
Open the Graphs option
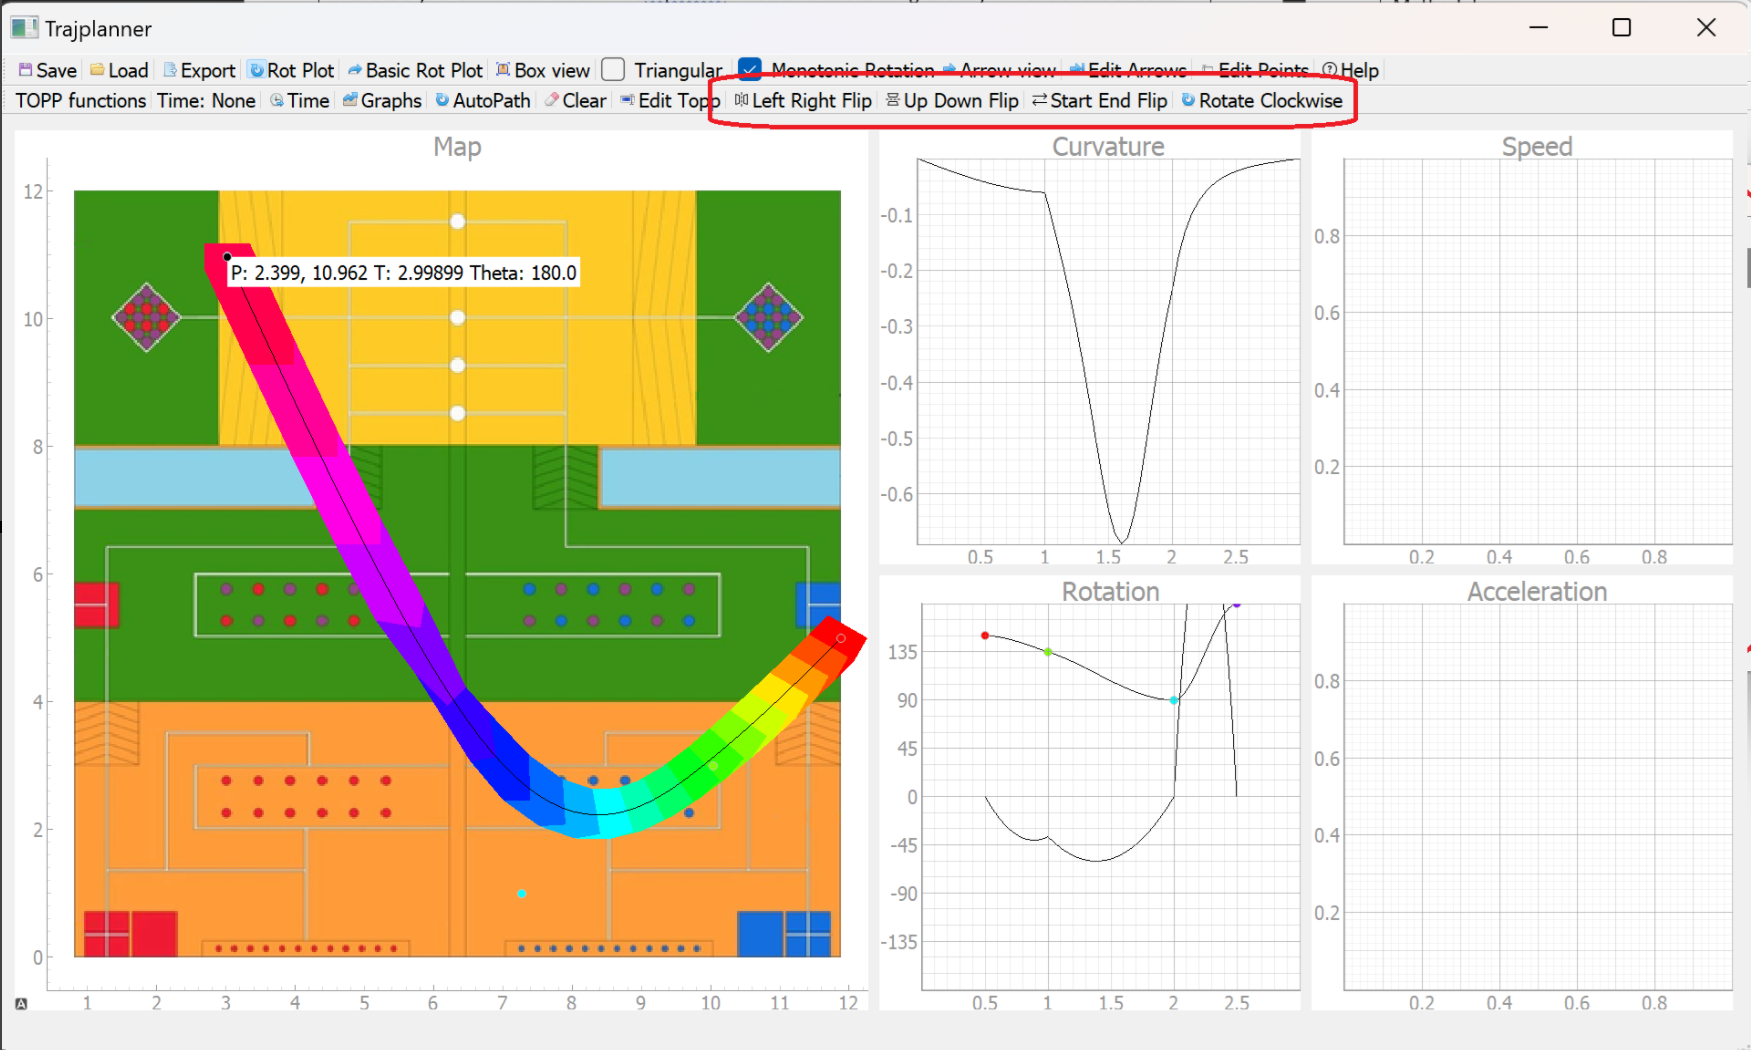click(382, 101)
